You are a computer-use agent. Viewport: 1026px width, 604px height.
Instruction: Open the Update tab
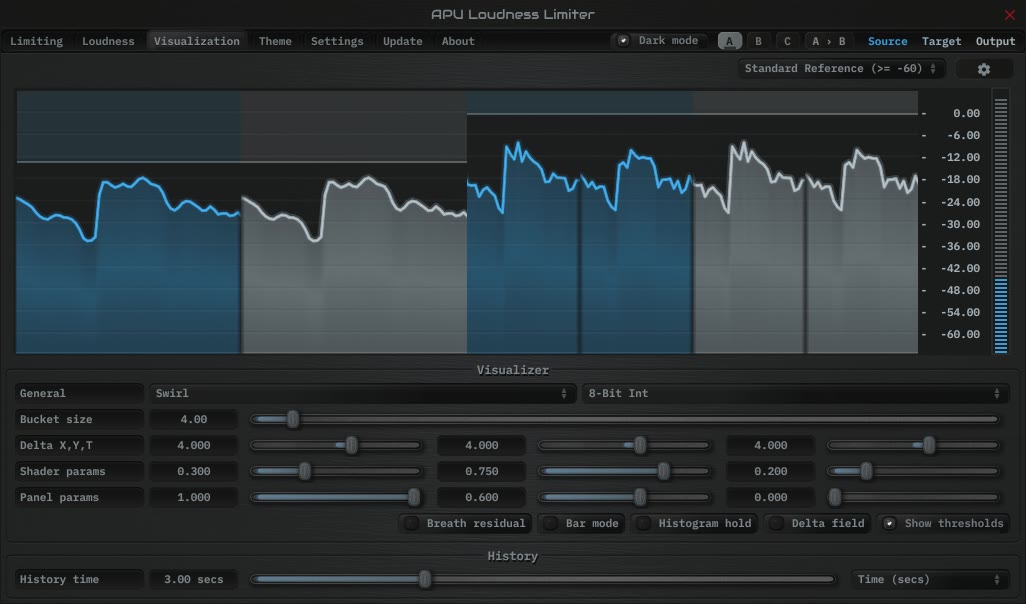point(402,41)
